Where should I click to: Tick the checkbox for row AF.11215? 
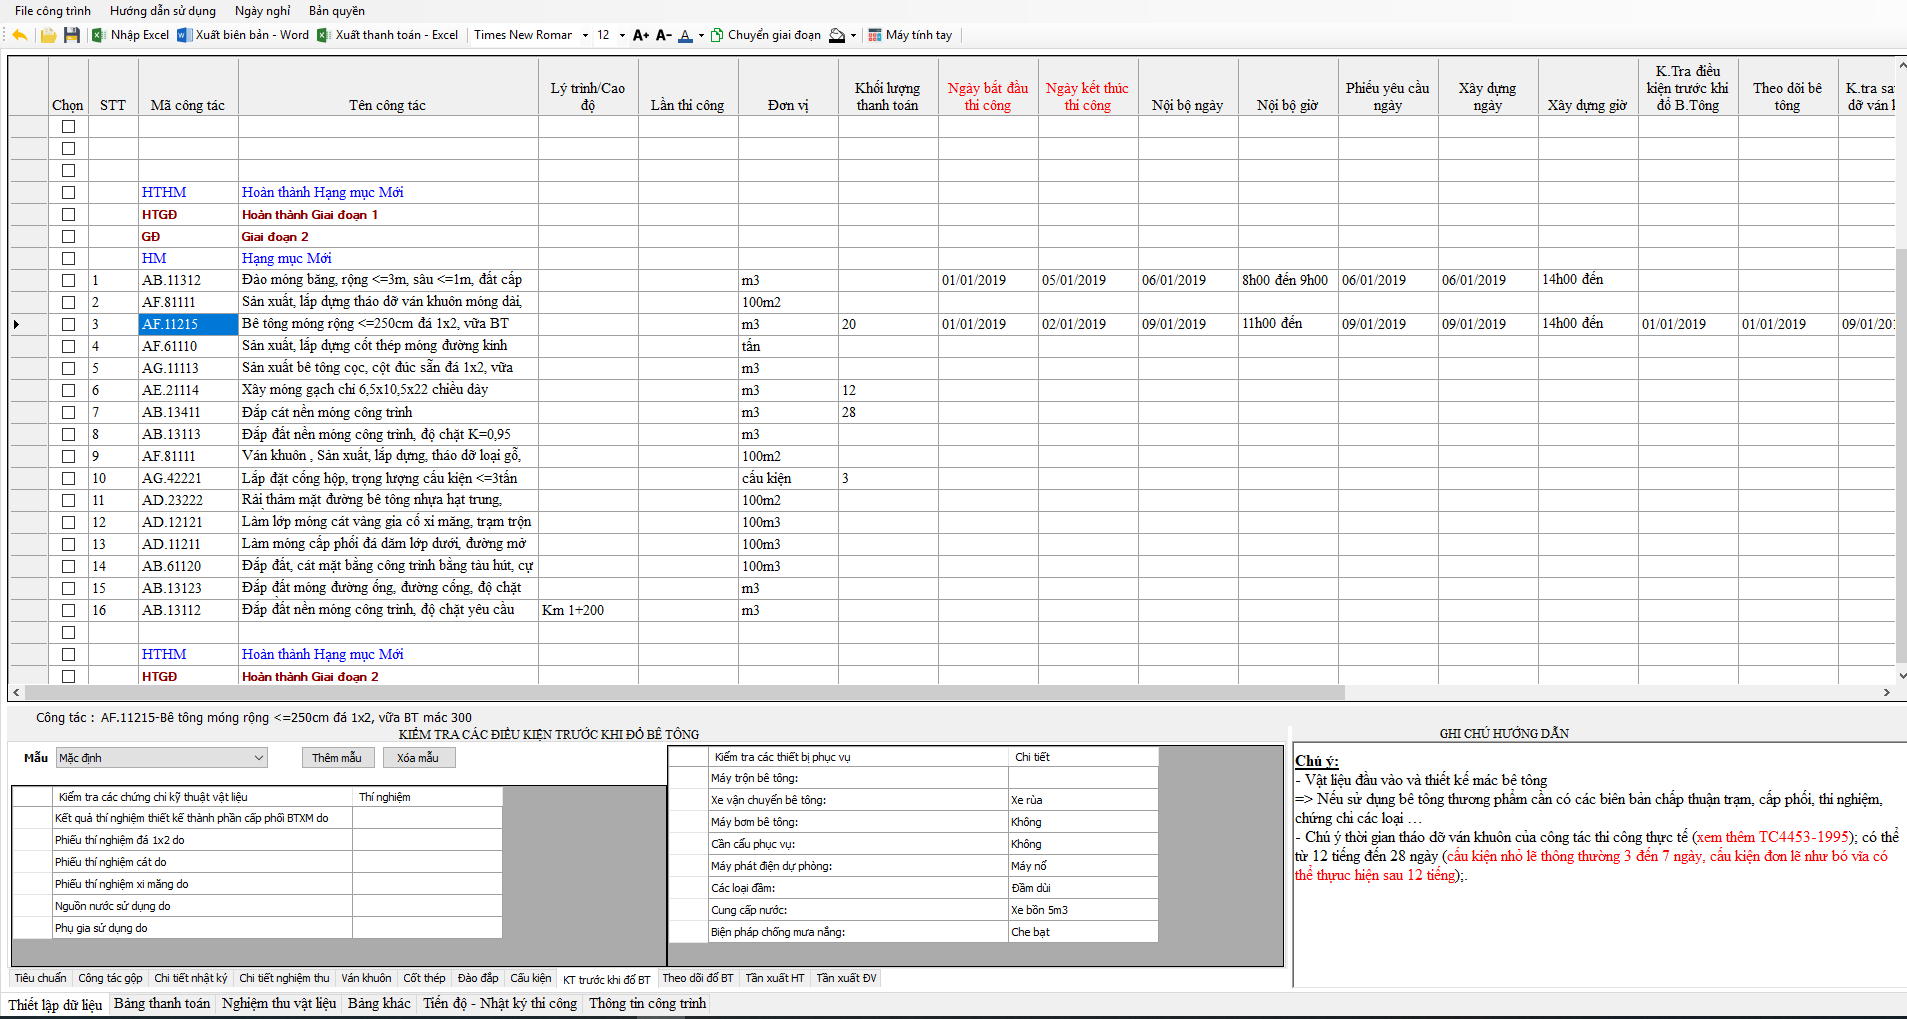pyautogui.click(x=68, y=324)
